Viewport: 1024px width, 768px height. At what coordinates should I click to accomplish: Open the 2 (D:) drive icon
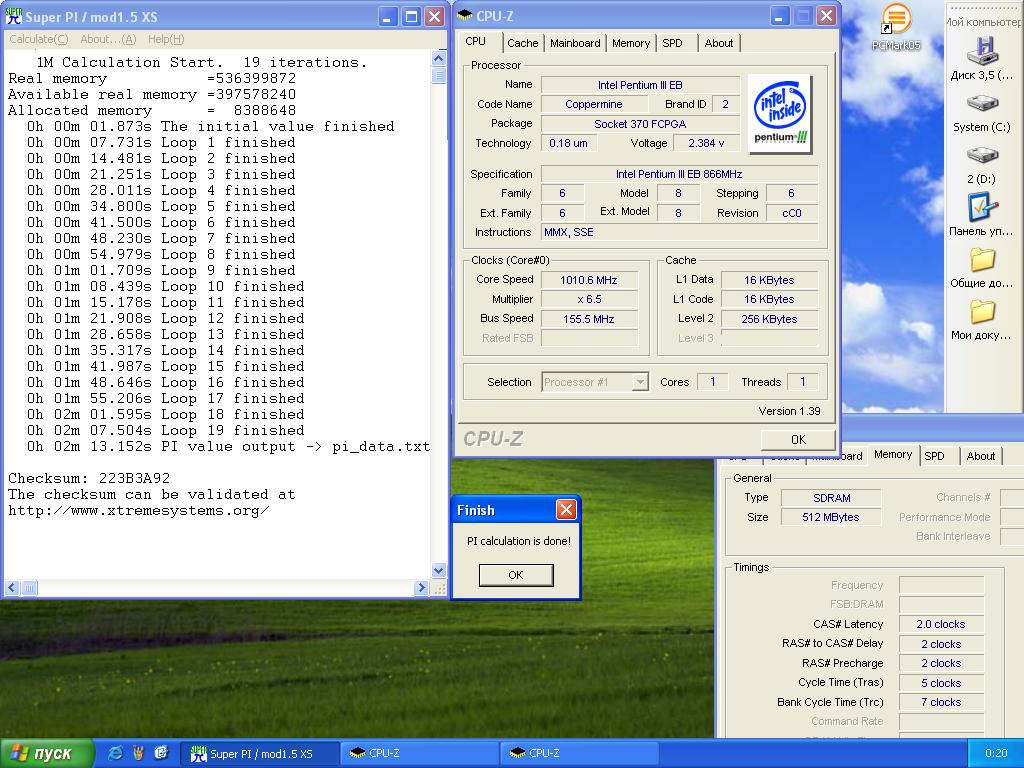pyautogui.click(x=982, y=163)
